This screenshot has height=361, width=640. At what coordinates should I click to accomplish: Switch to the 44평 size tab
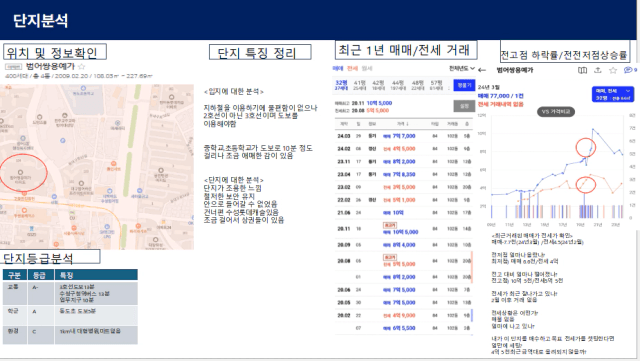click(398, 85)
